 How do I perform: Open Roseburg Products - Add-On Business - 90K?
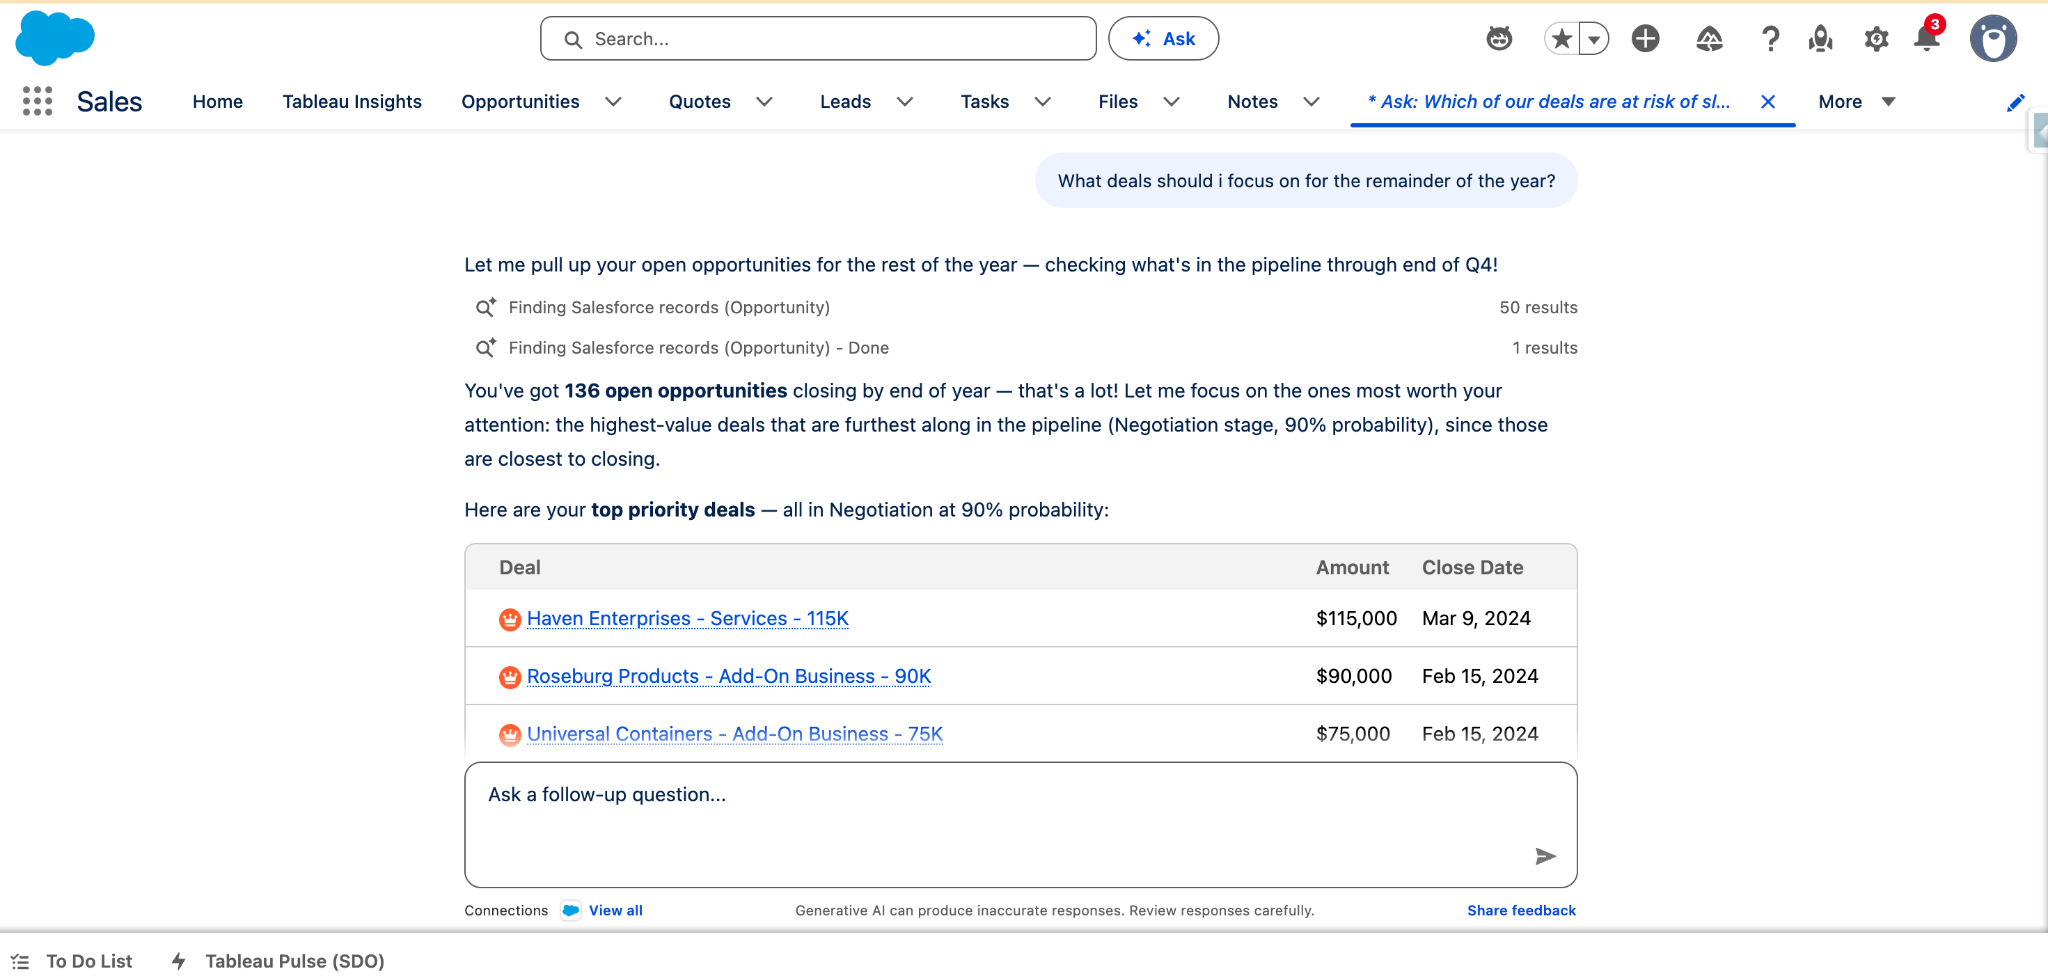pos(729,677)
